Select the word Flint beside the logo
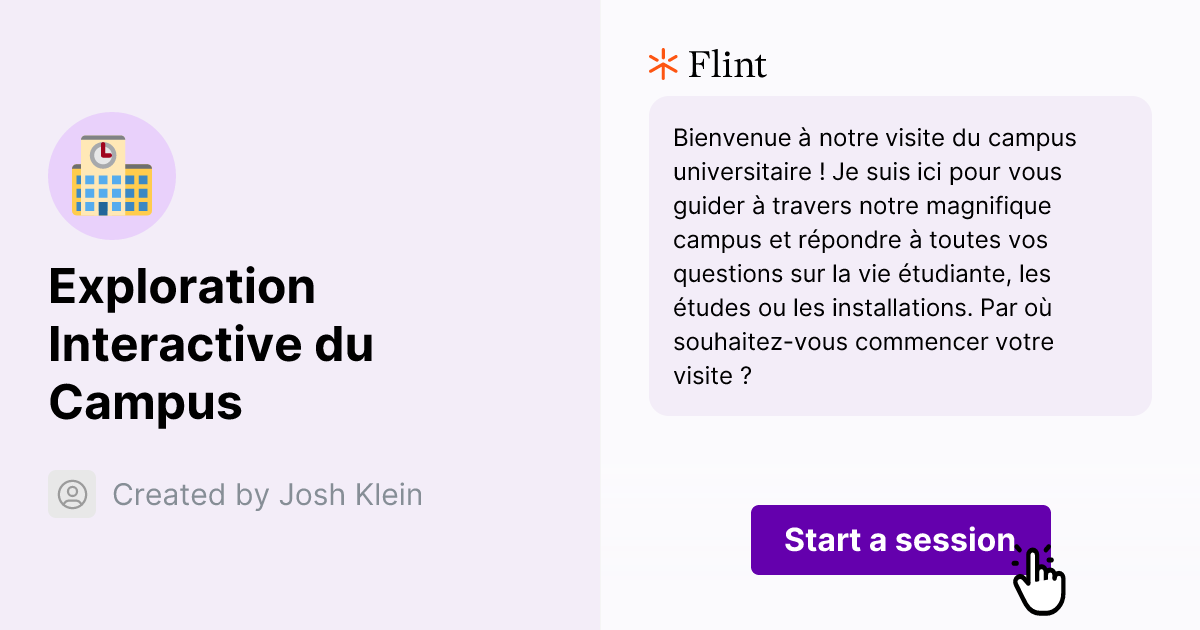 point(727,64)
